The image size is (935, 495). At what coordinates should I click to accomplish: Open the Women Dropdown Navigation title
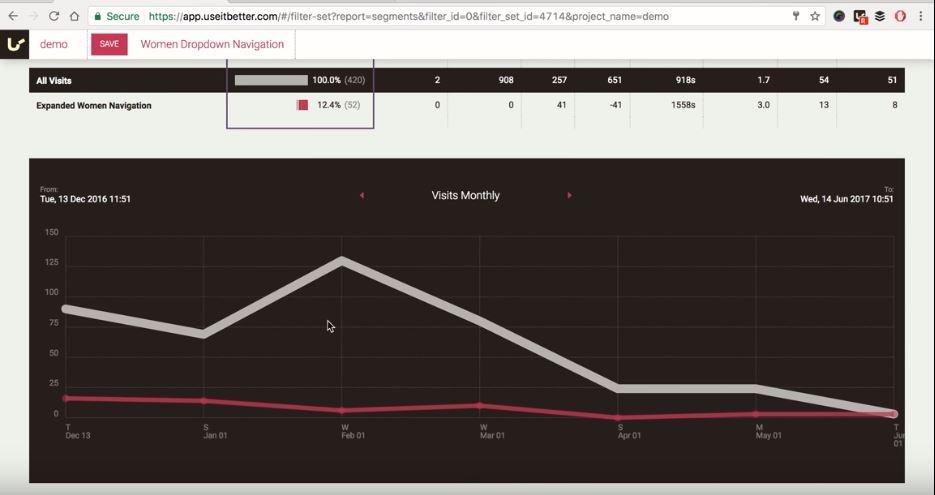point(212,44)
